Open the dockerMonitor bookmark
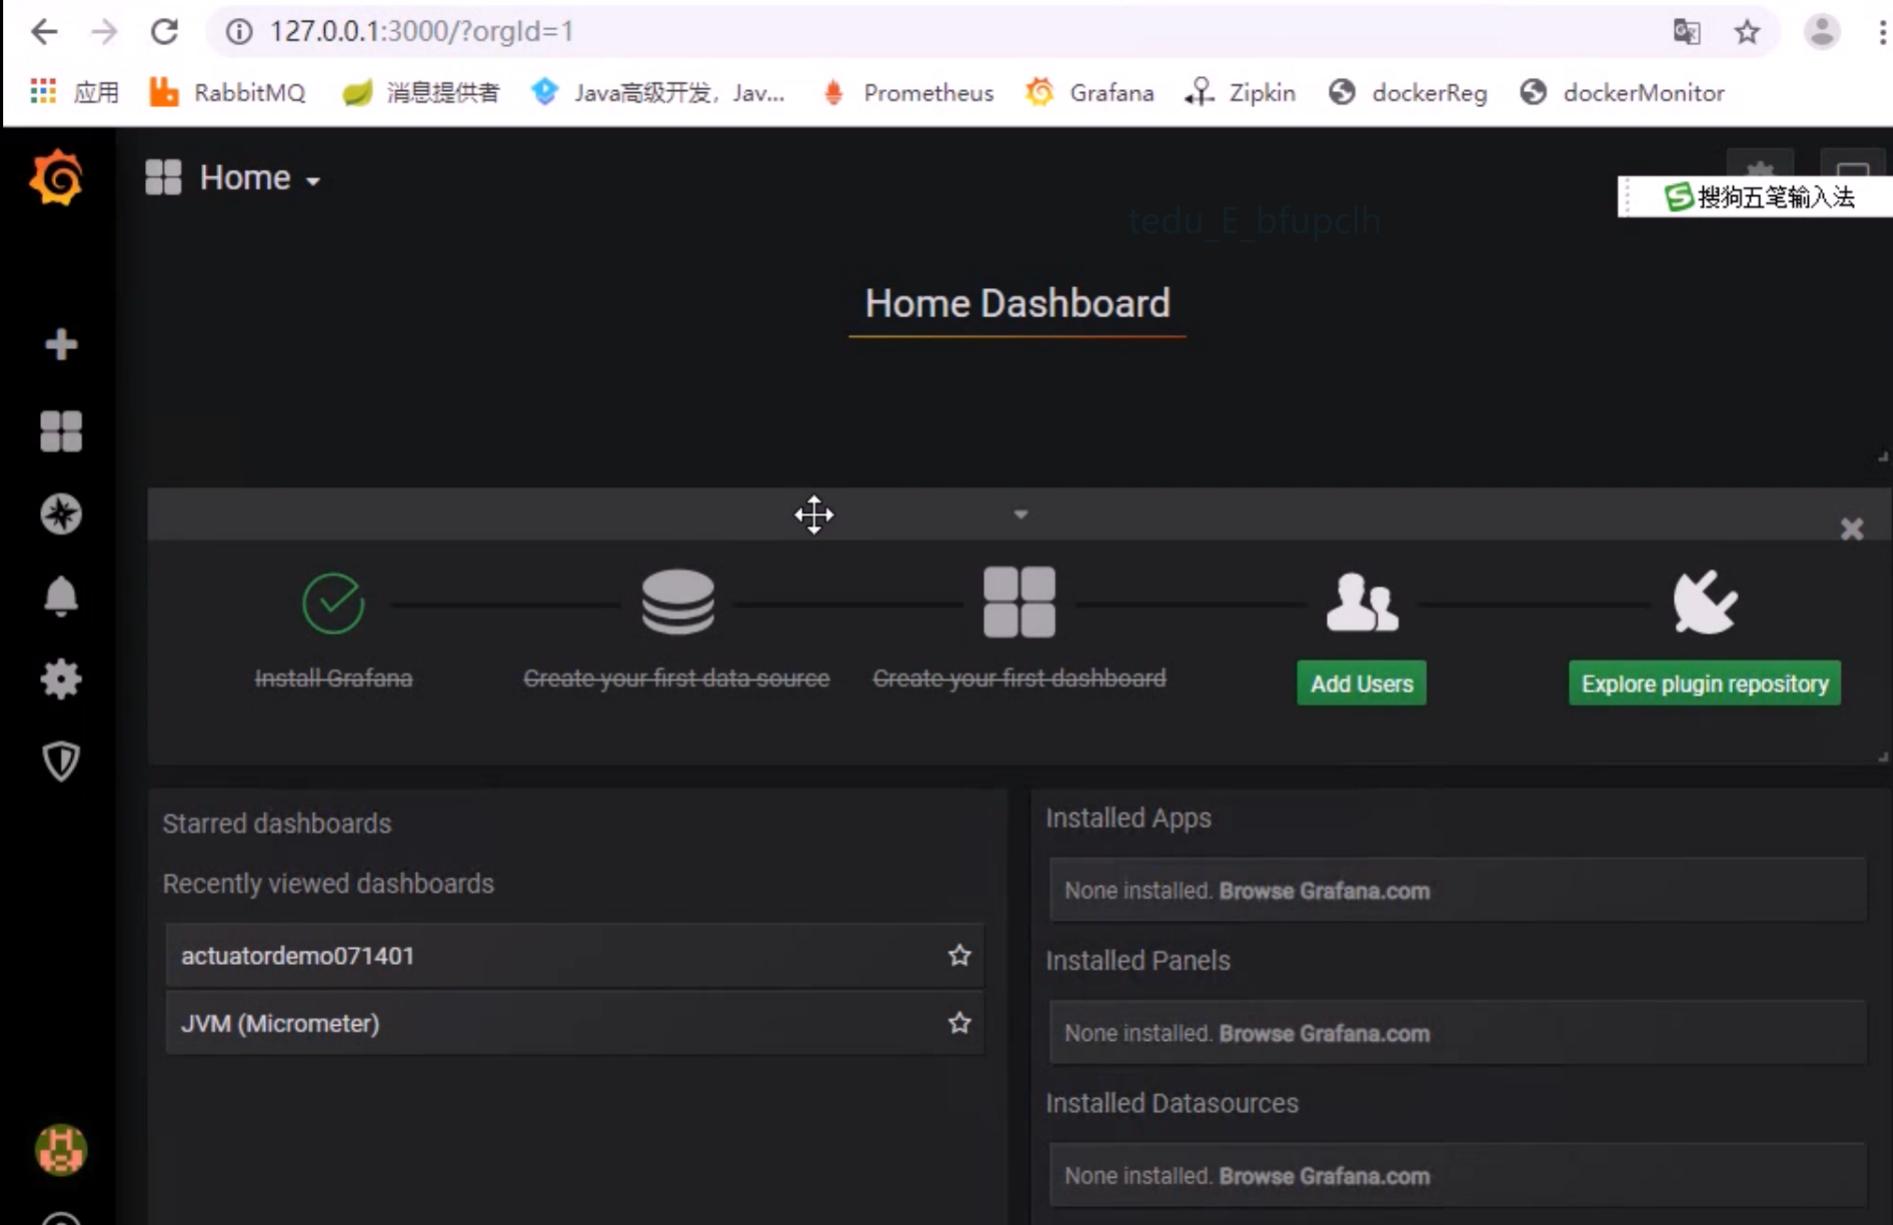 (x=1621, y=92)
